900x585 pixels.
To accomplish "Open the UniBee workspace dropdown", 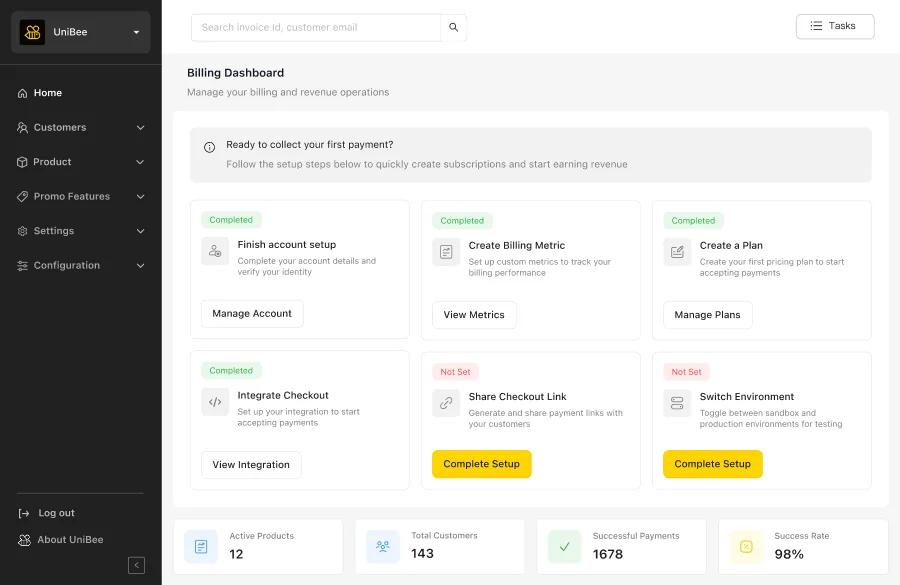I will pyautogui.click(x=136, y=31).
